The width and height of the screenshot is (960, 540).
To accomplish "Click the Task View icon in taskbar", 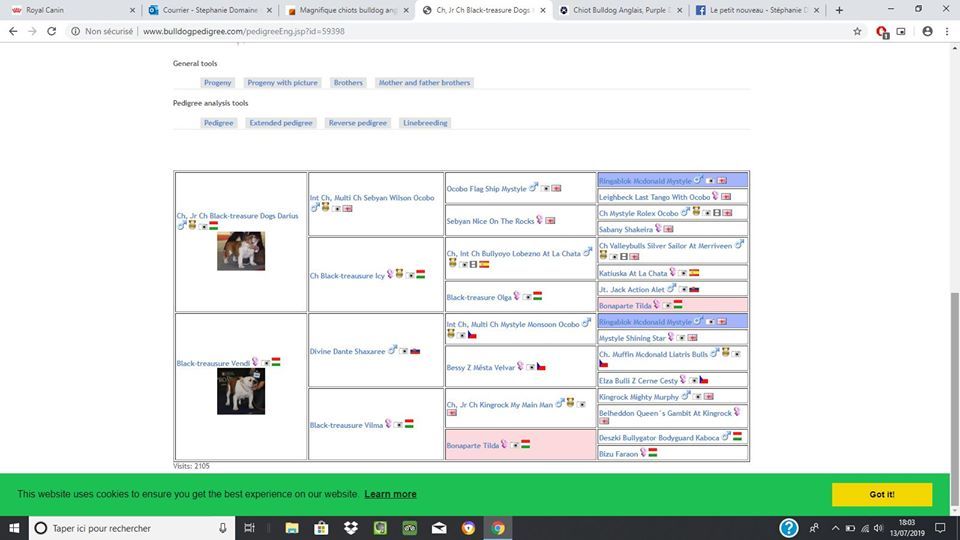I will click(250, 528).
